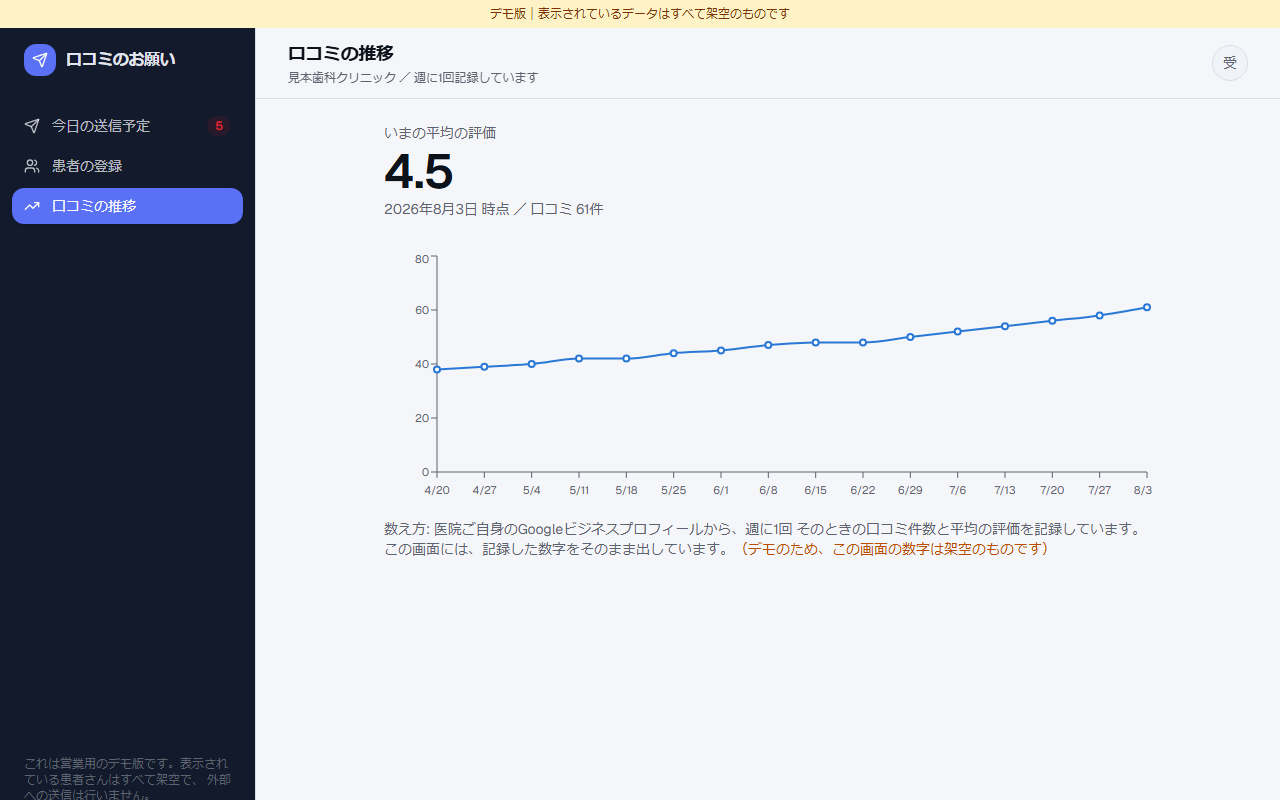Click the chart data point for 5/25
Image resolution: width=1280 pixels, height=800 pixels.
pyautogui.click(x=674, y=353)
